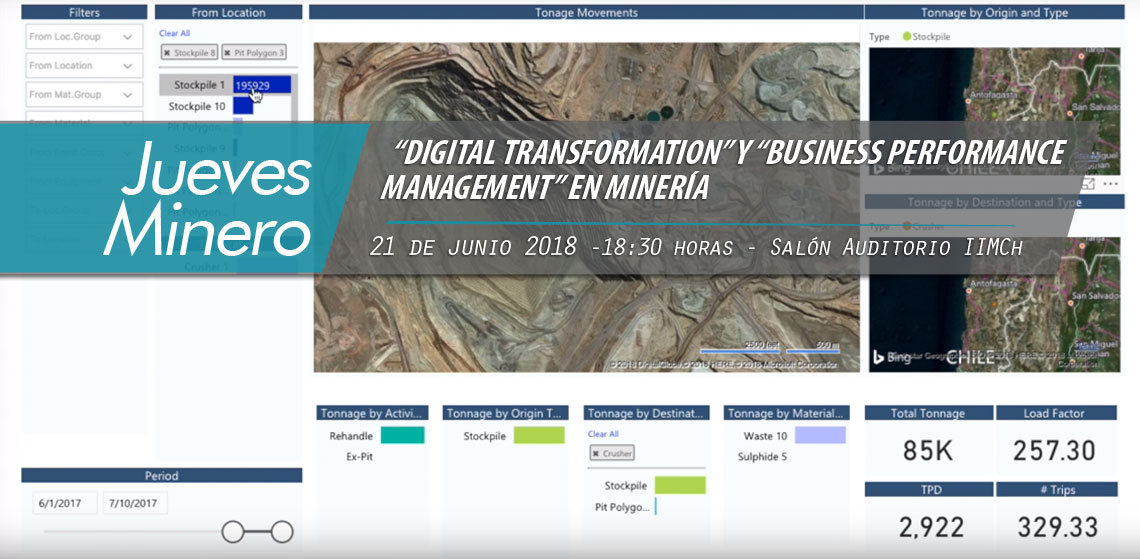Viewport: 1140px width, 559px height.
Task: Select the green Stockpile bar in Origin T... chart
Action: [539, 435]
